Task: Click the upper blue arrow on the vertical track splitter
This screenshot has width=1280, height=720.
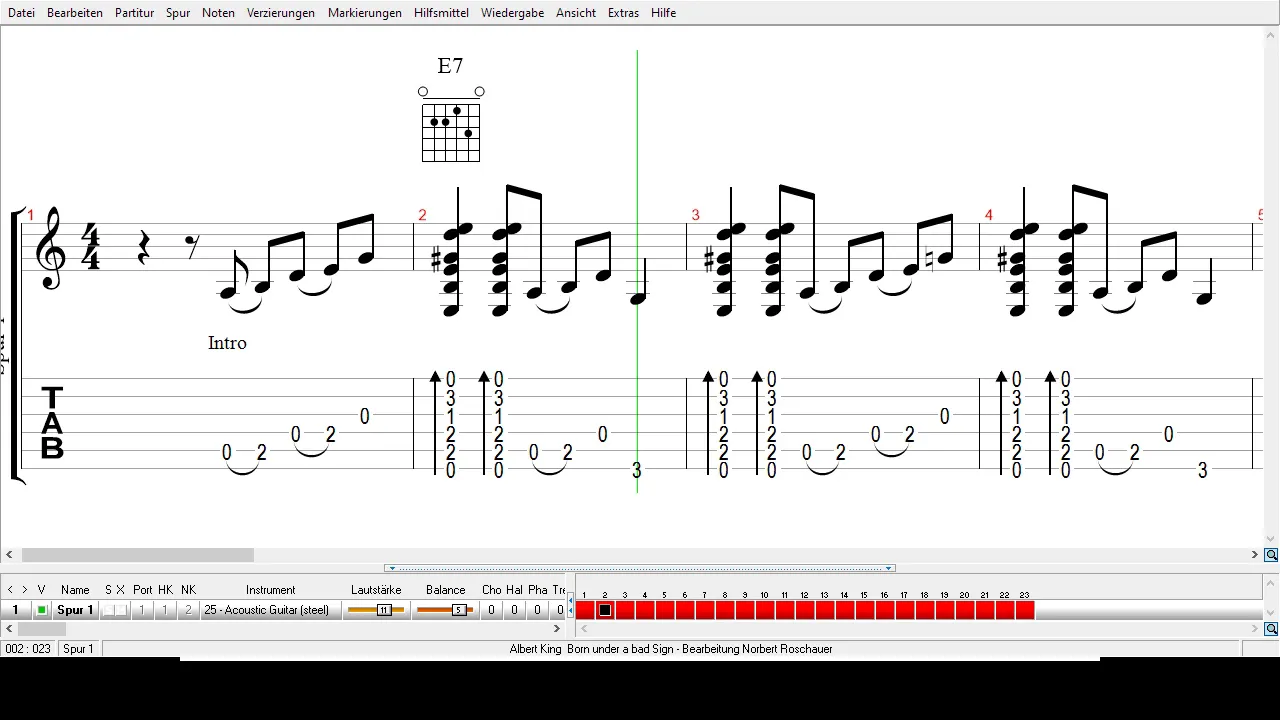Action: [x=571, y=599]
